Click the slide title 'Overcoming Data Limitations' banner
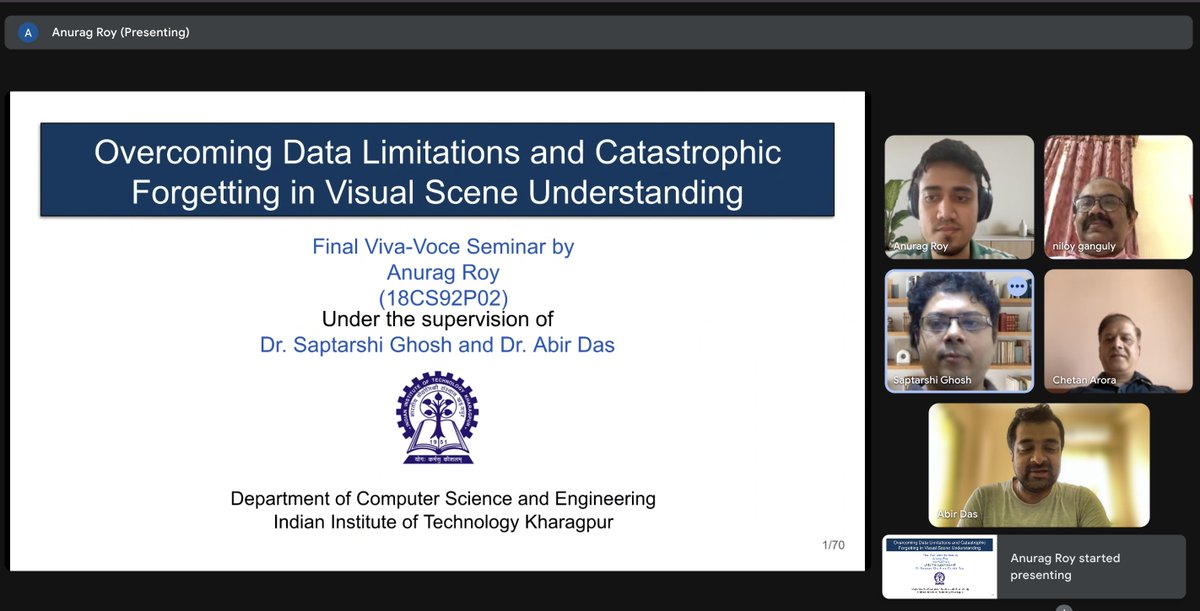1200x611 pixels. click(437, 169)
